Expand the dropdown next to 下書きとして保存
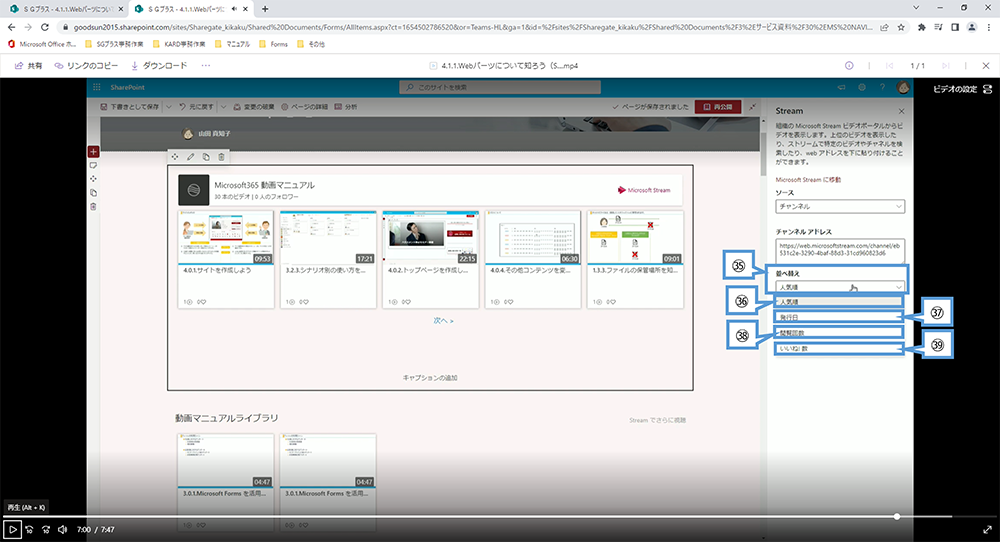This screenshot has width=1000, height=542. pos(169,107)
